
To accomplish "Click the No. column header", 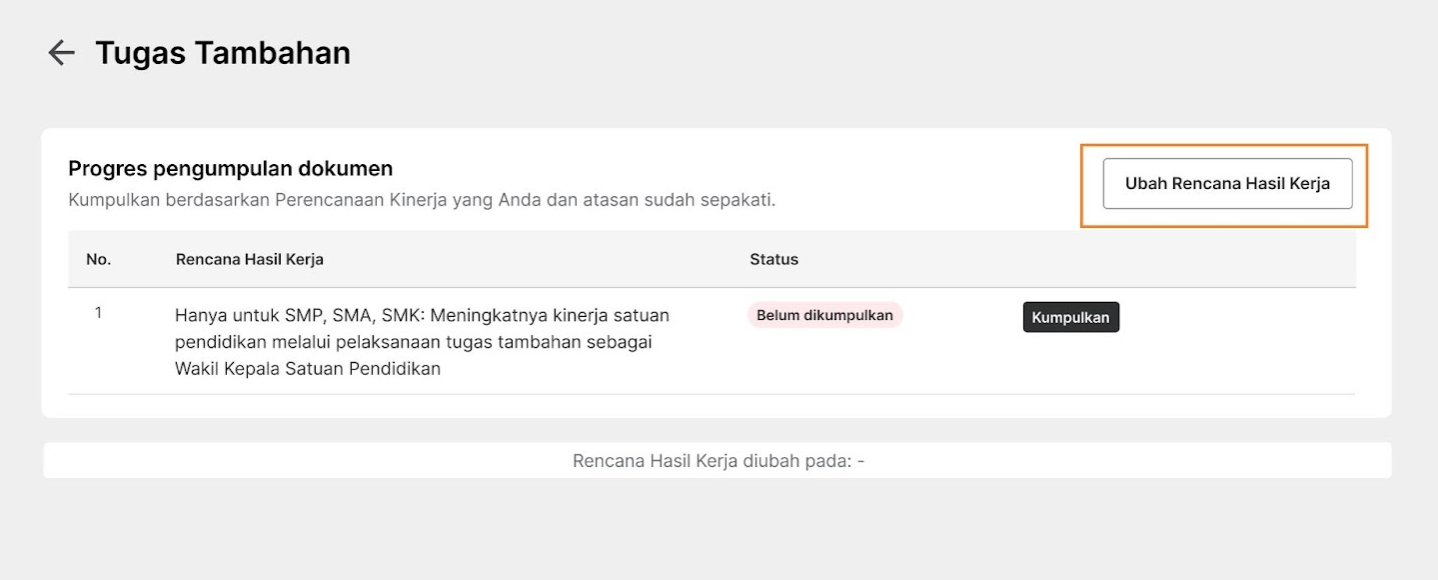I will (x=98, y=259).
